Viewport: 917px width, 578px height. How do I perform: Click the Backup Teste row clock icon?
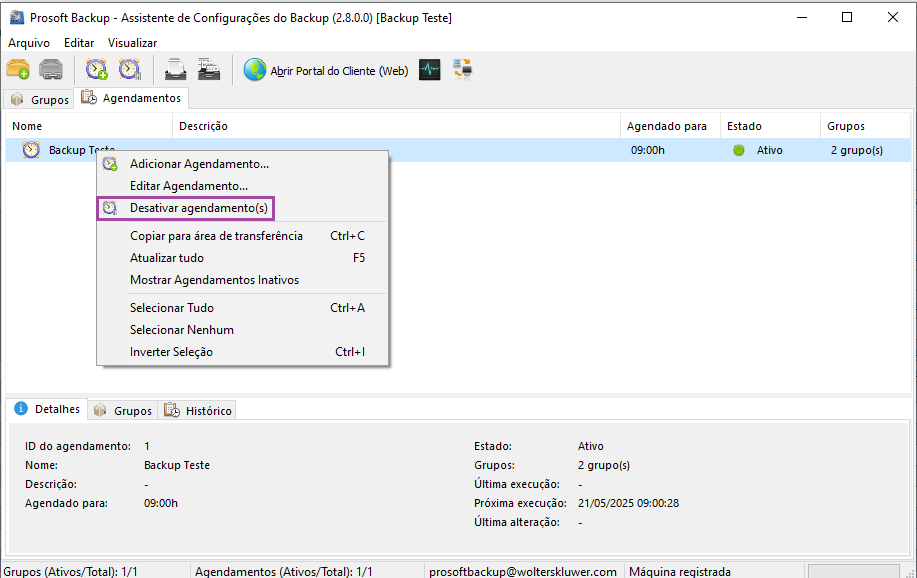[x=31, y=150]
